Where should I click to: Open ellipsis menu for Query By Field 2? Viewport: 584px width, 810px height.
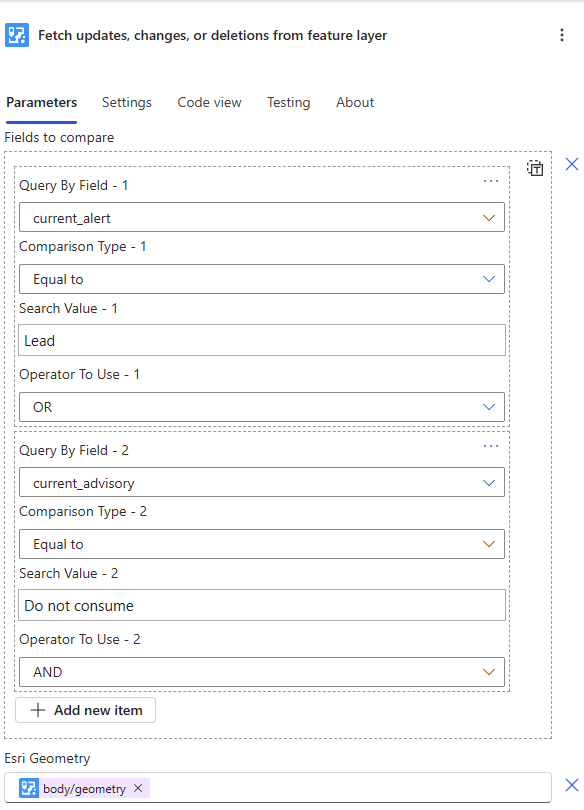[491, 446]
